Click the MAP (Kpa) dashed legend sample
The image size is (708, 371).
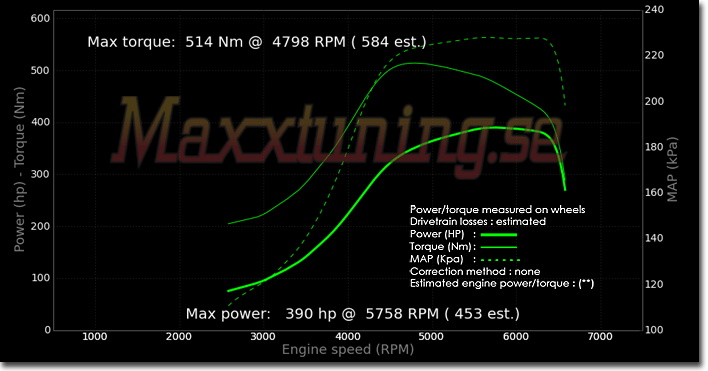coord(500,260)
